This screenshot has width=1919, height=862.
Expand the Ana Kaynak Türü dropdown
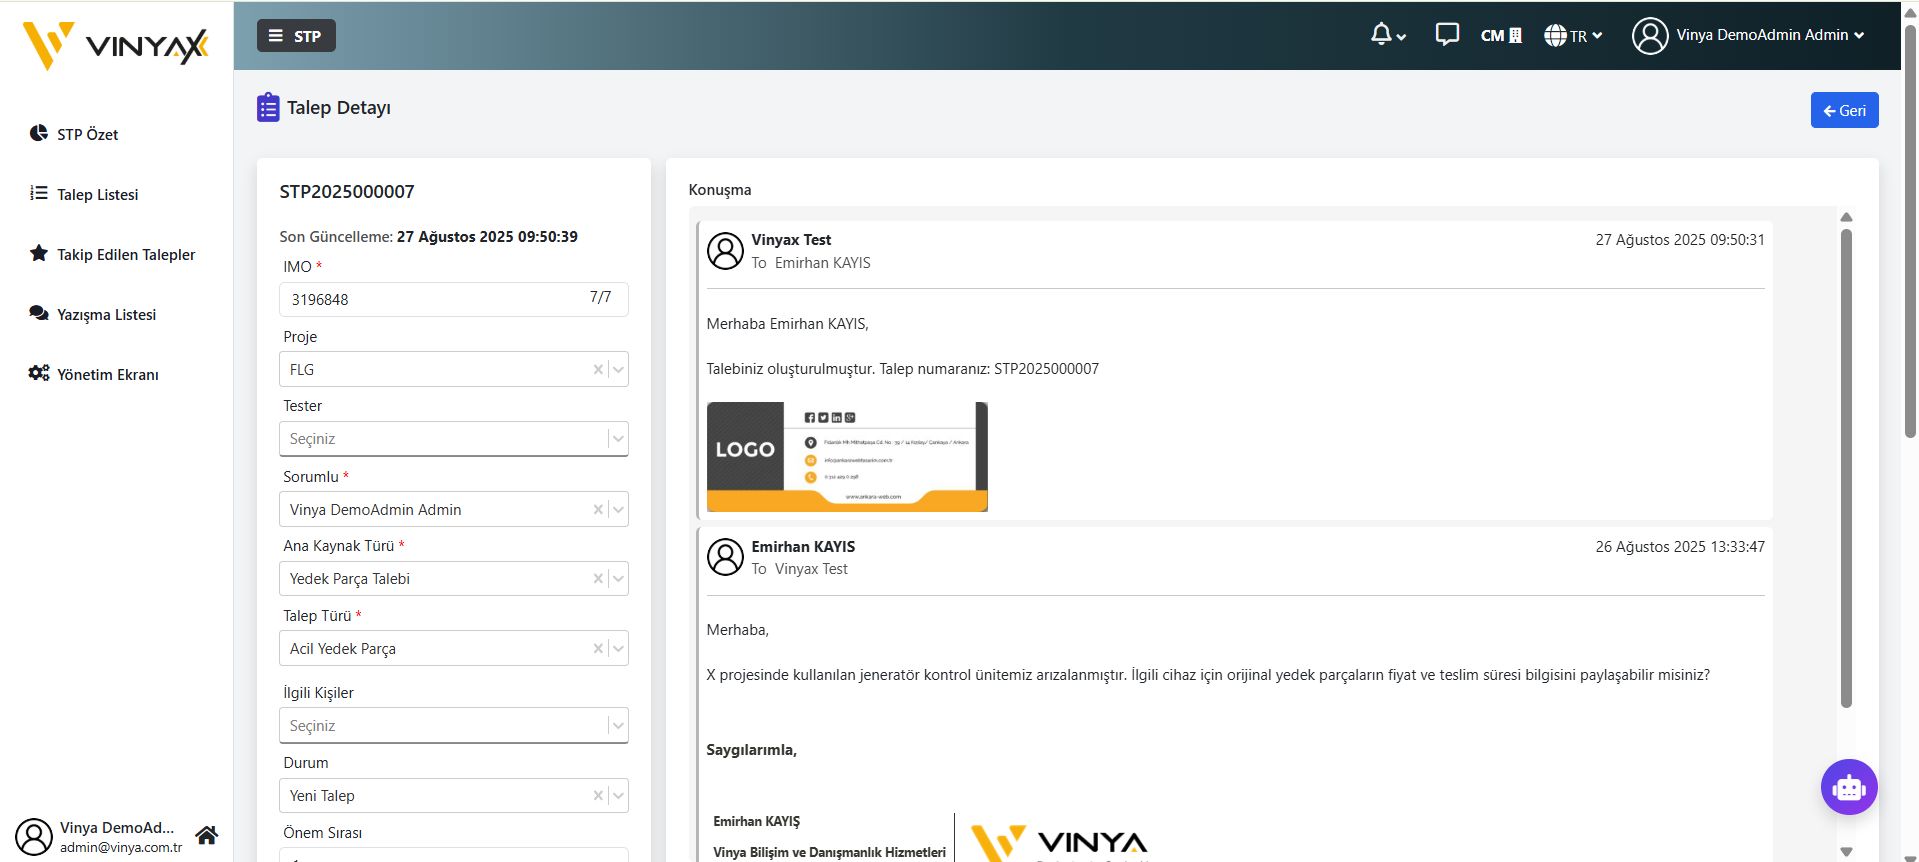tap(618, 579)
